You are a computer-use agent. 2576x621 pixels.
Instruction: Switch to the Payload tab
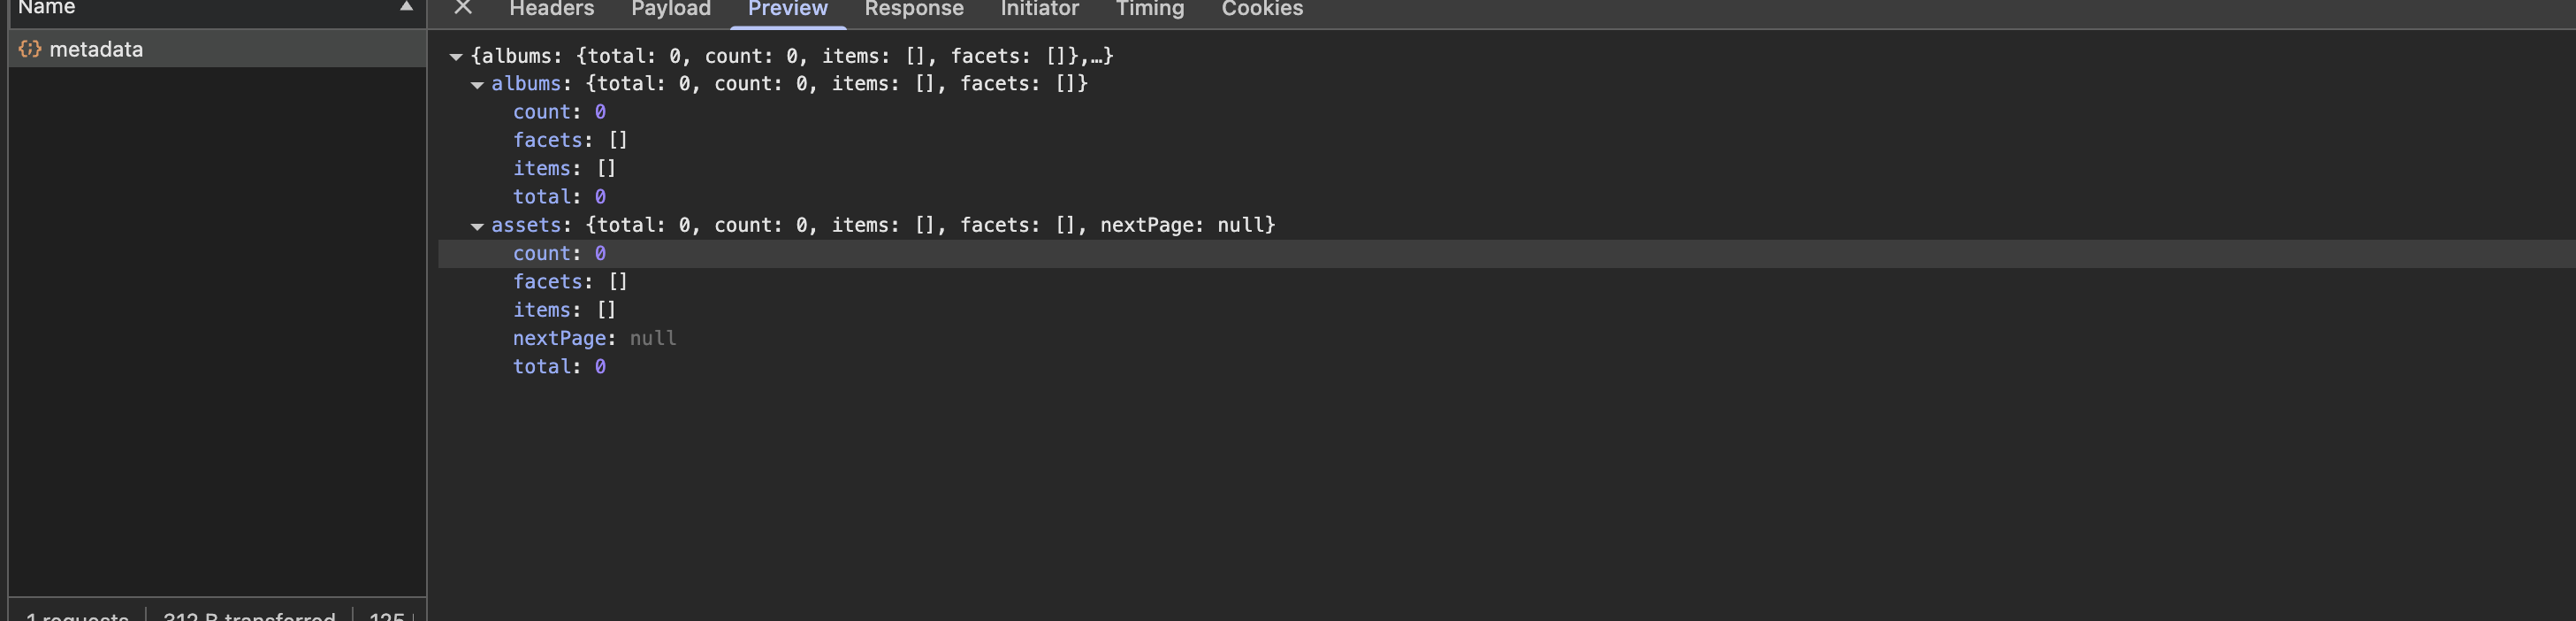tap(671, 9)
